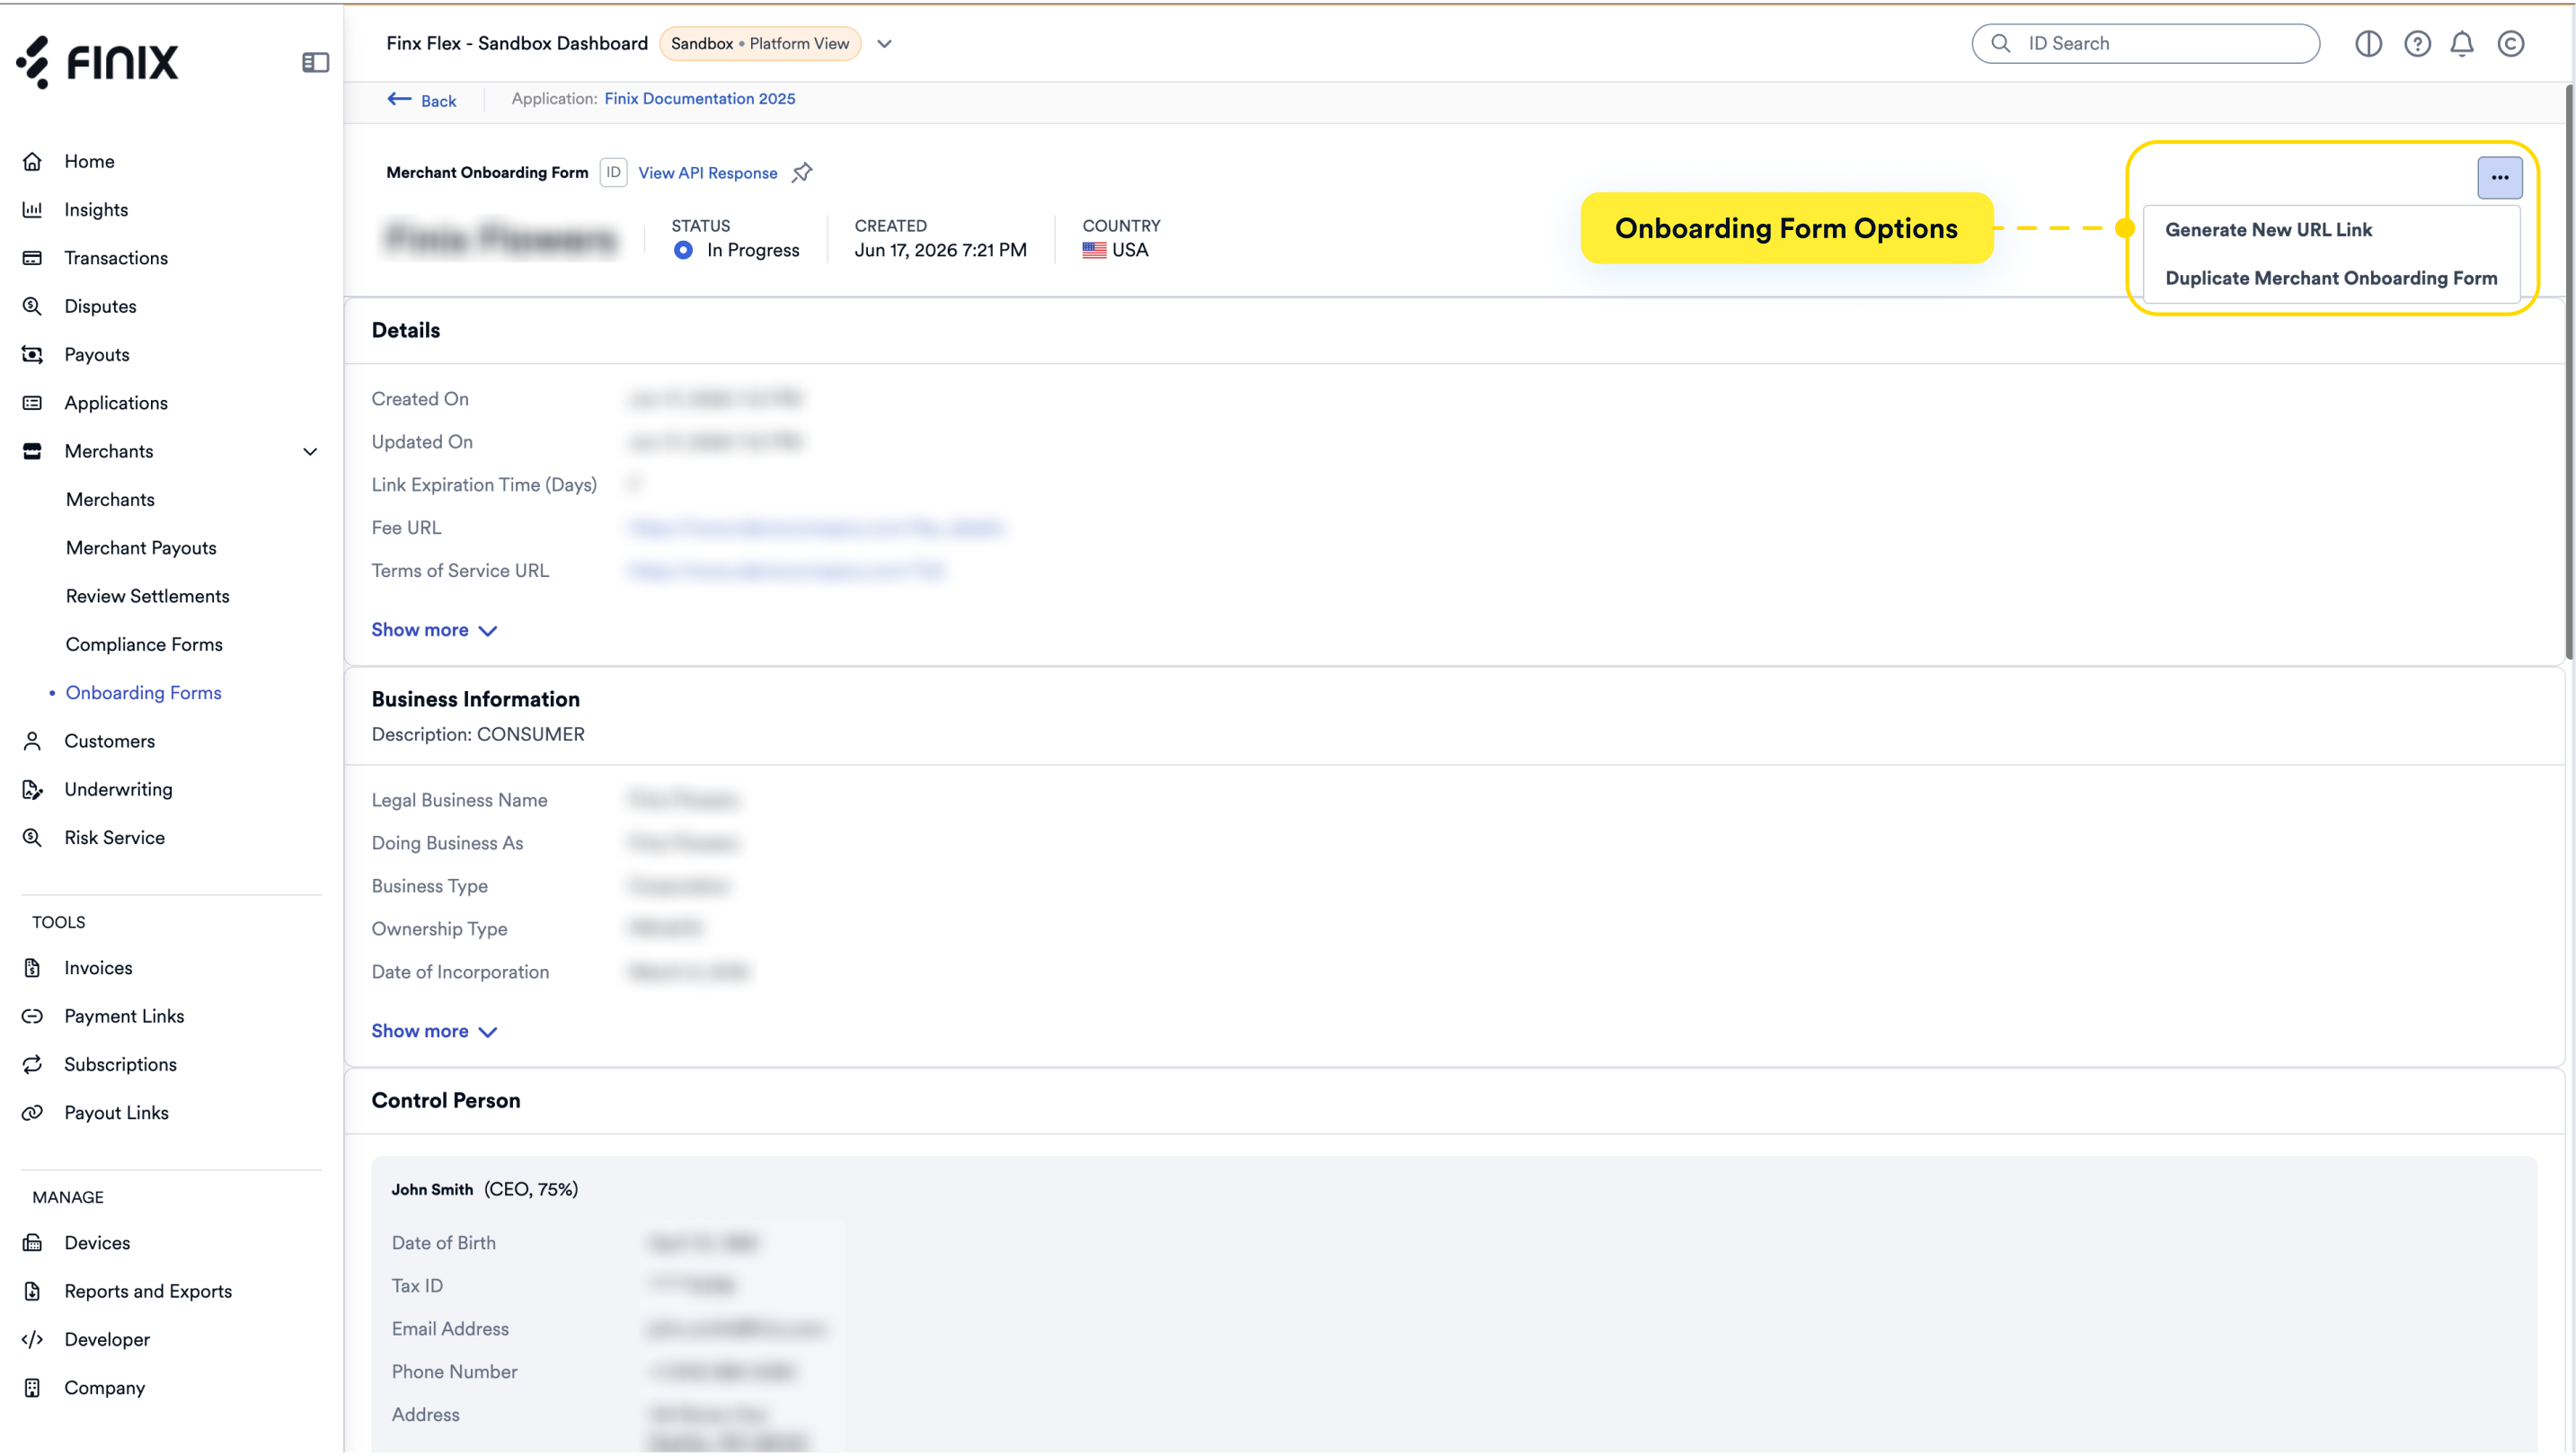
Task: Open the three-dot options menu button
Action: 2500,177
